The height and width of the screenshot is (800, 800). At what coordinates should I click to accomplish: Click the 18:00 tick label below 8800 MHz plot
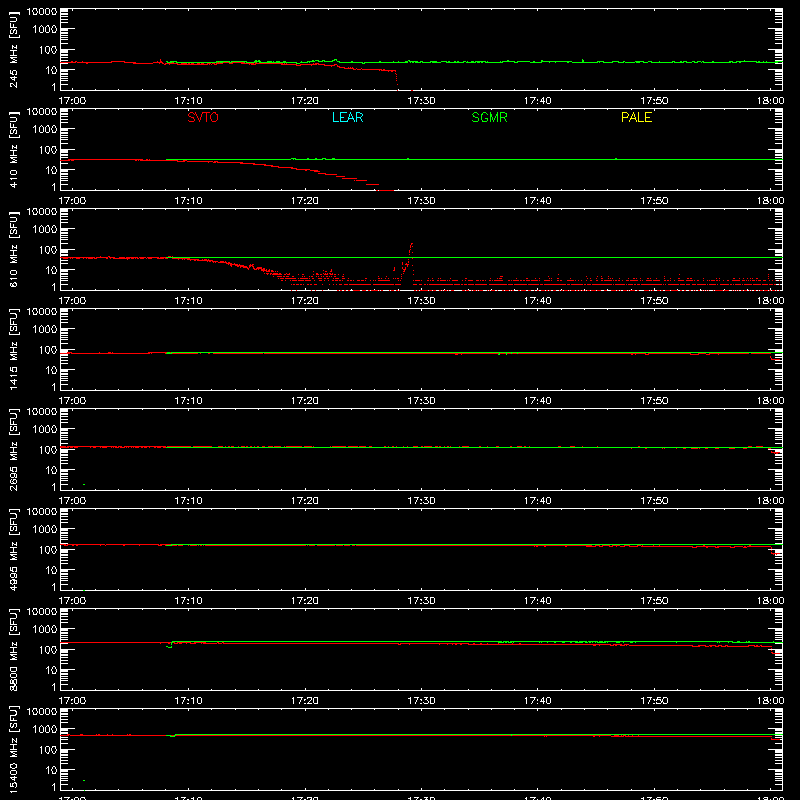770,701
